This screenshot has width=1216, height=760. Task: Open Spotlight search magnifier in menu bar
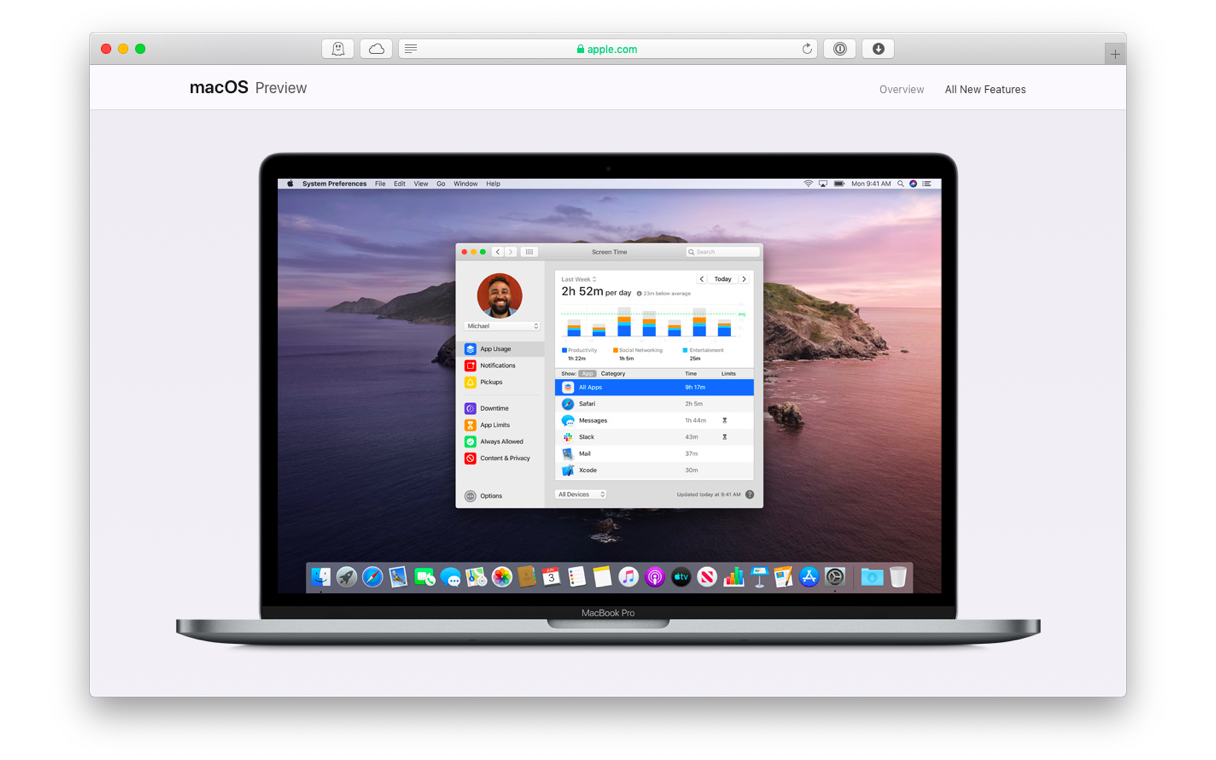pyautogui.click(x=900, y=184)
